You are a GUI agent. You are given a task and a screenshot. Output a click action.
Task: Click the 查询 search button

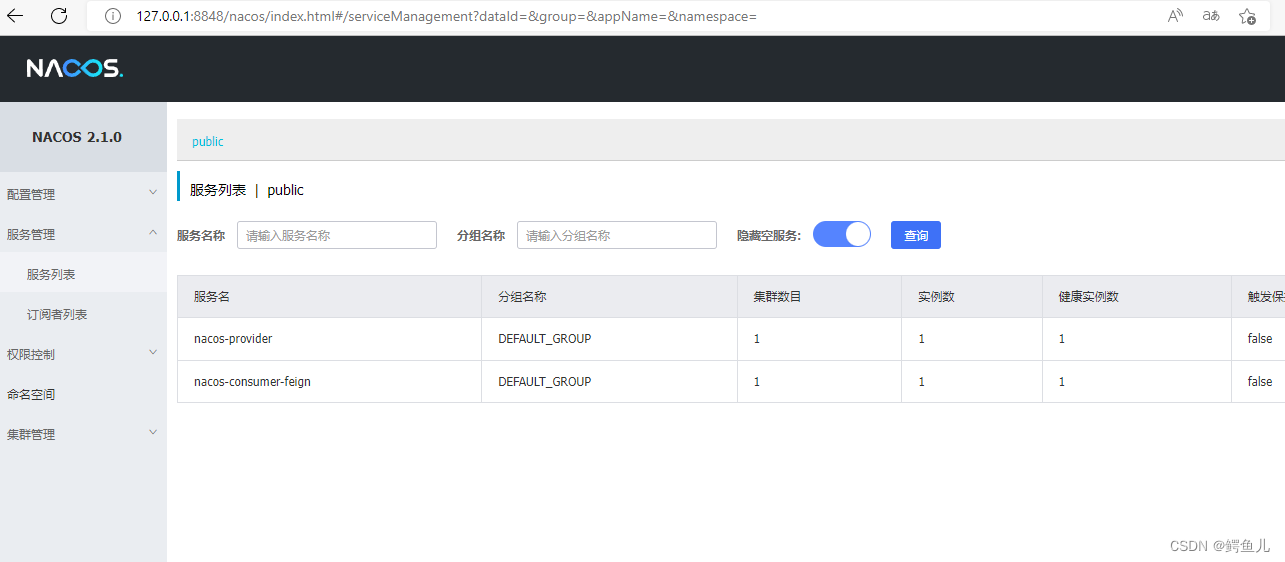point(916,235)
